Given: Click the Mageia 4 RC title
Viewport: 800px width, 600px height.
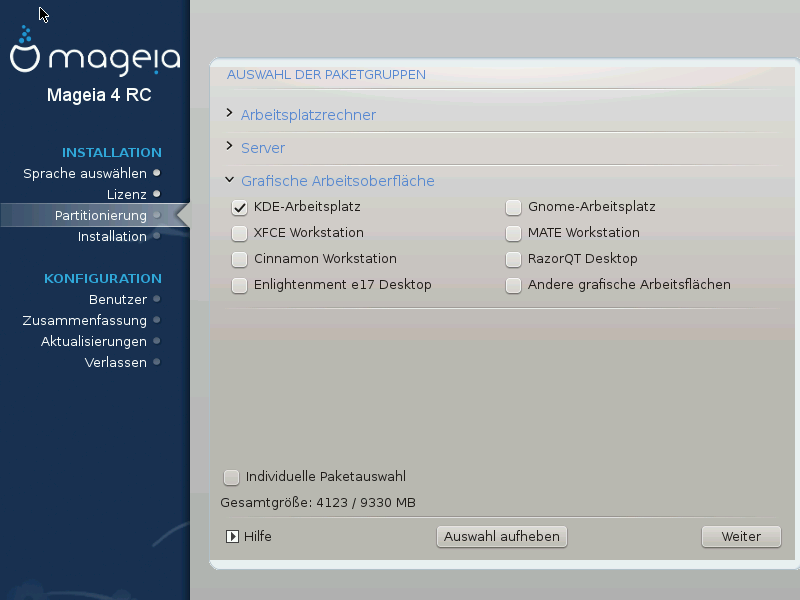Looking at the screenshot, I should (99, 95).
